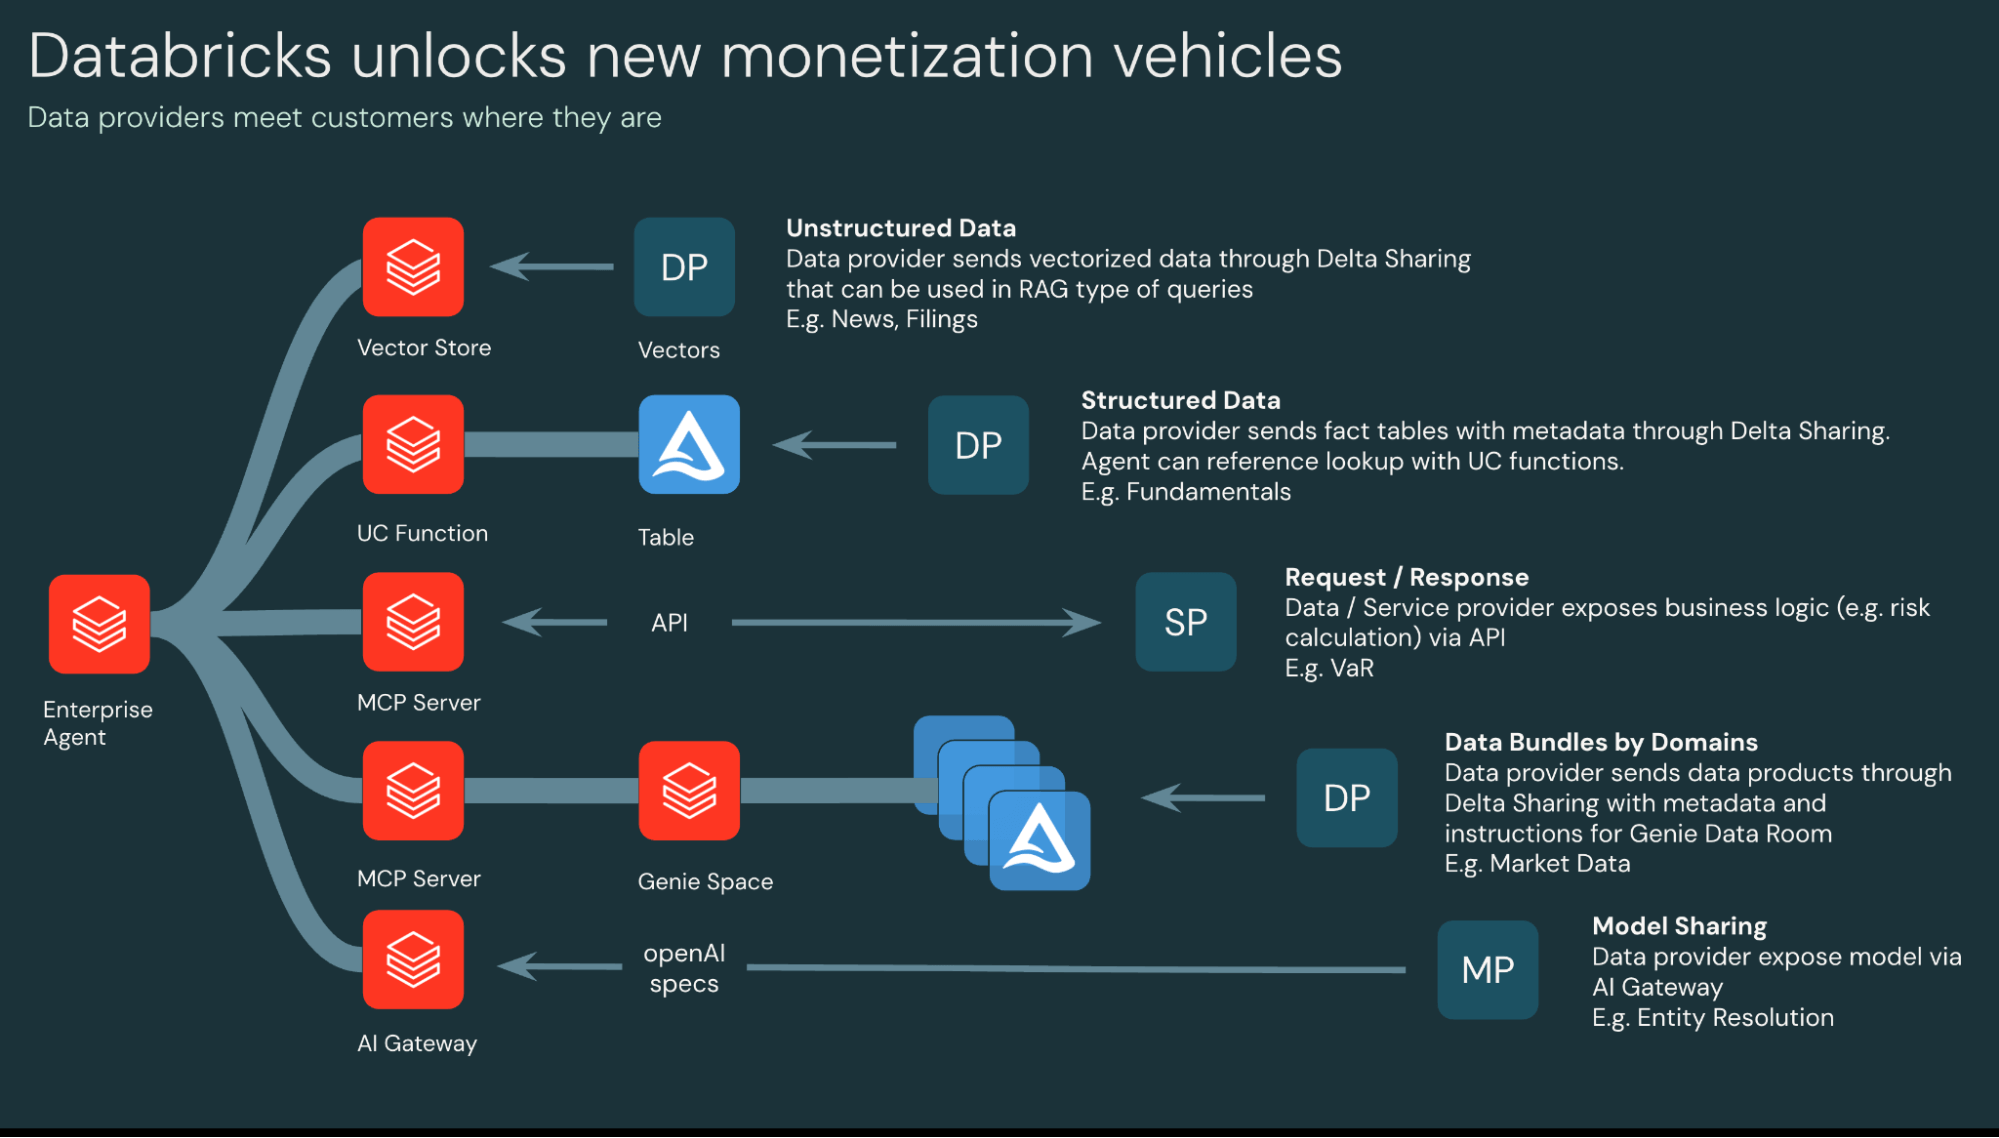Click the lower MCP Server icon

[x=412, y=790]
